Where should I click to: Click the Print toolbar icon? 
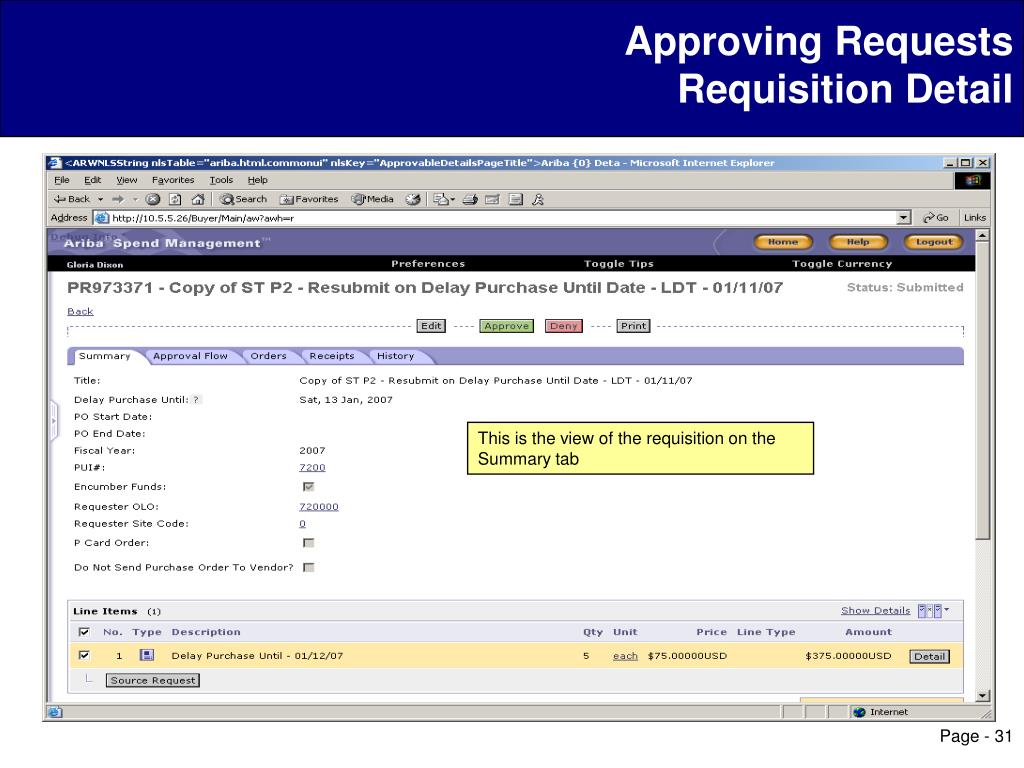tap(470, 199)
